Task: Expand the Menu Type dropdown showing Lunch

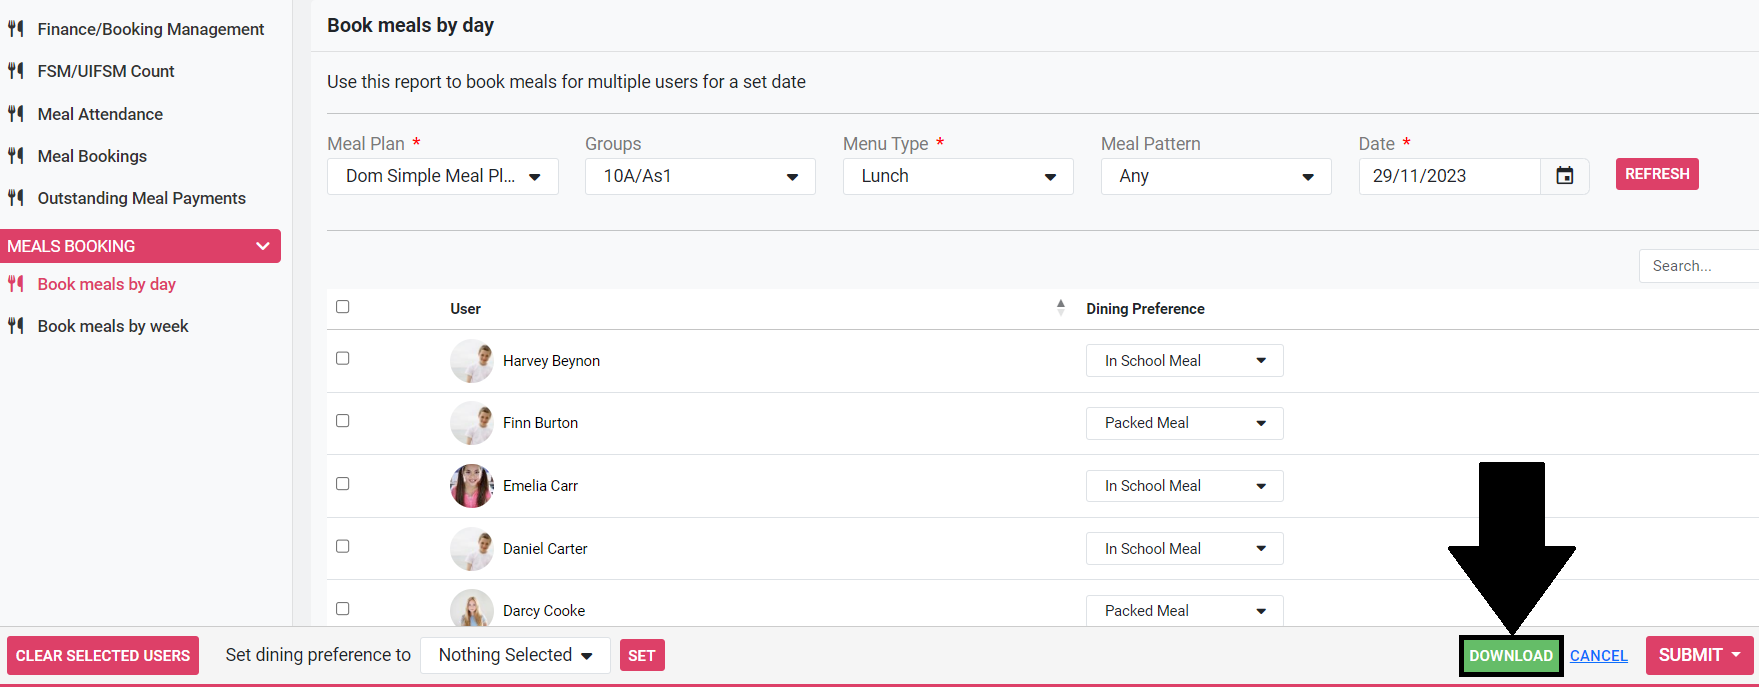Action: (957, 177)
